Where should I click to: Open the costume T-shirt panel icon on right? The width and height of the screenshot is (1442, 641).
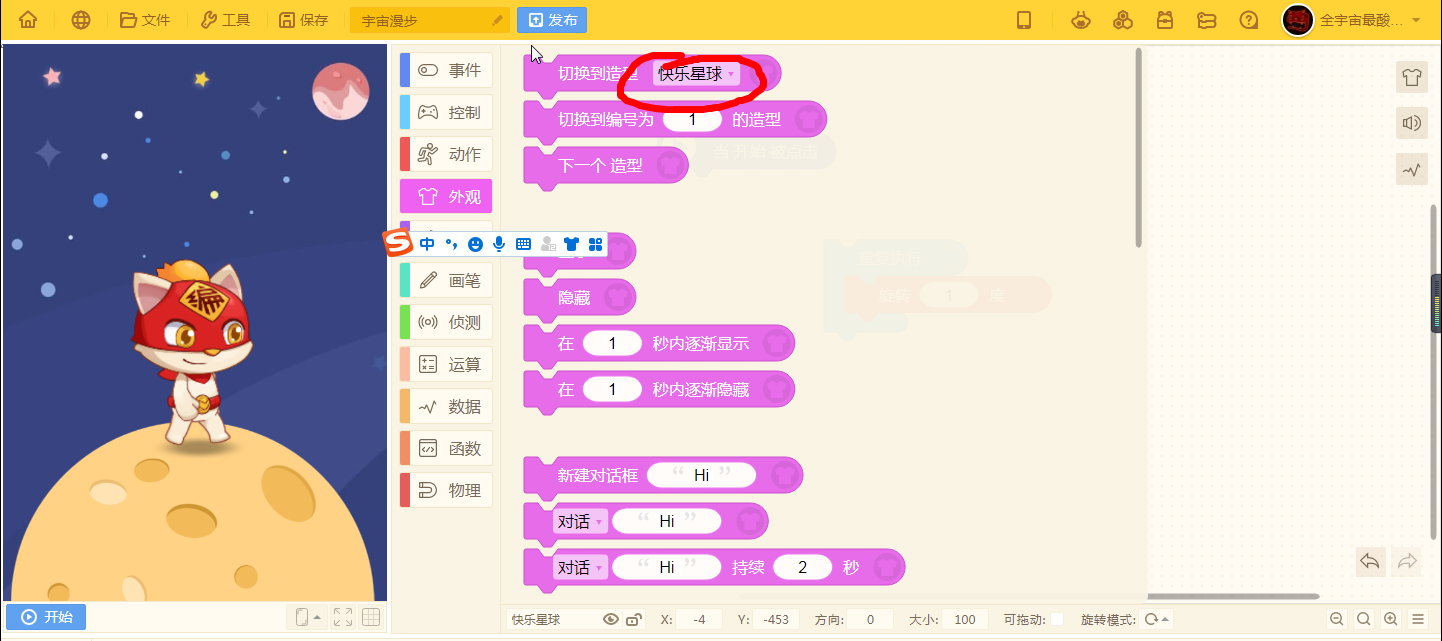1411,77
